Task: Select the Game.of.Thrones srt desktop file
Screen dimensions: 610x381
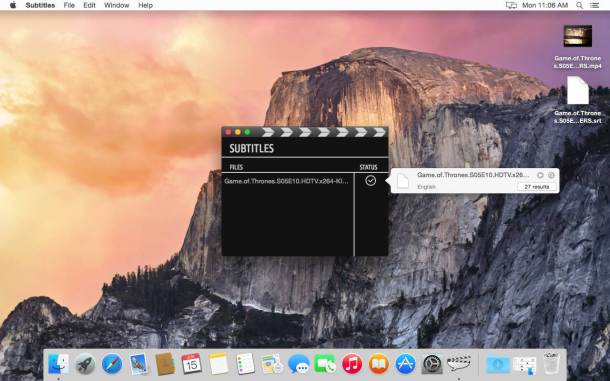Action: [578, 100]
